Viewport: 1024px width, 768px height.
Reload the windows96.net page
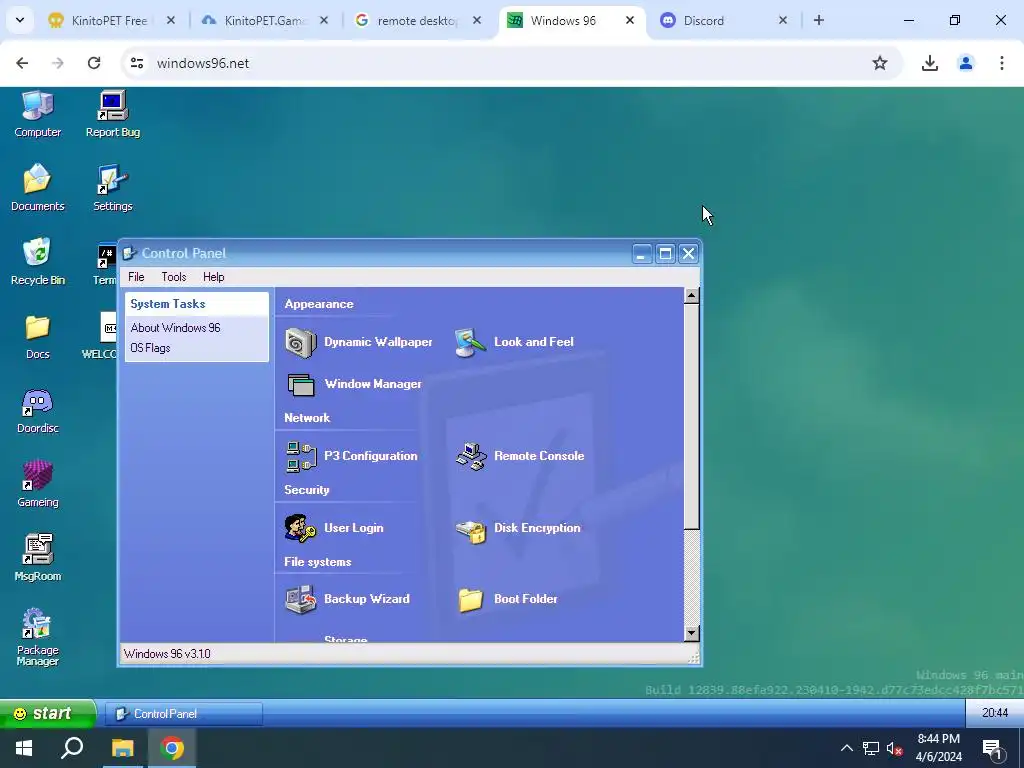point(94,63)
